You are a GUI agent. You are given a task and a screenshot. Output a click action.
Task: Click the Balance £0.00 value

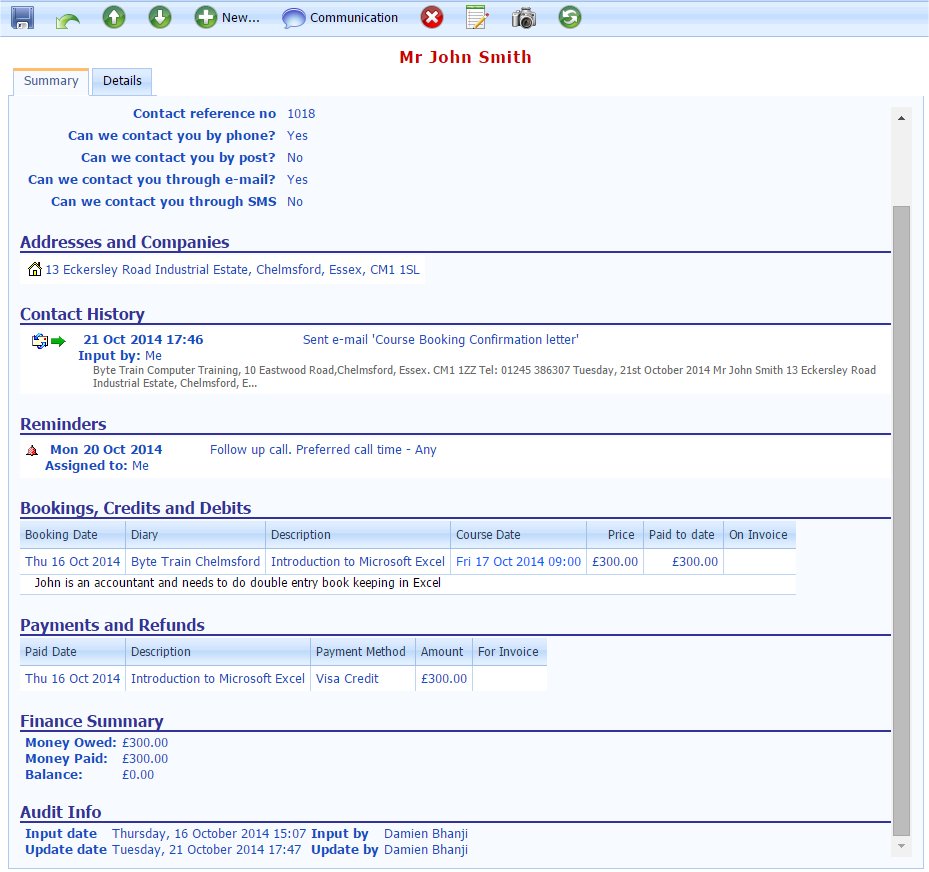coord(138,775)
